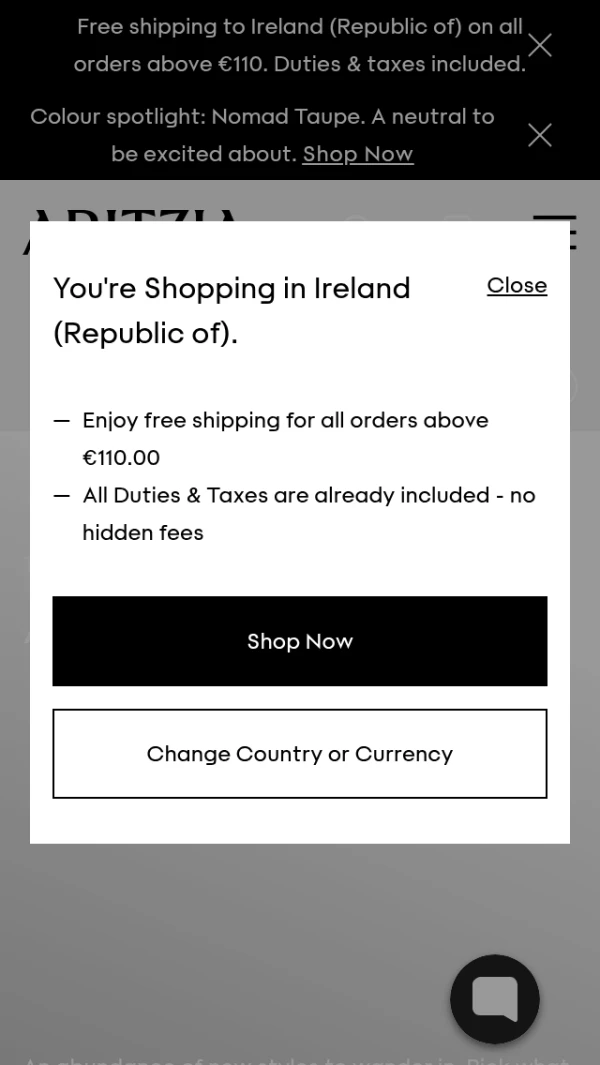Click the "(Republic of)." heading line
This screenshot has width=600, height=1065.
146,333
